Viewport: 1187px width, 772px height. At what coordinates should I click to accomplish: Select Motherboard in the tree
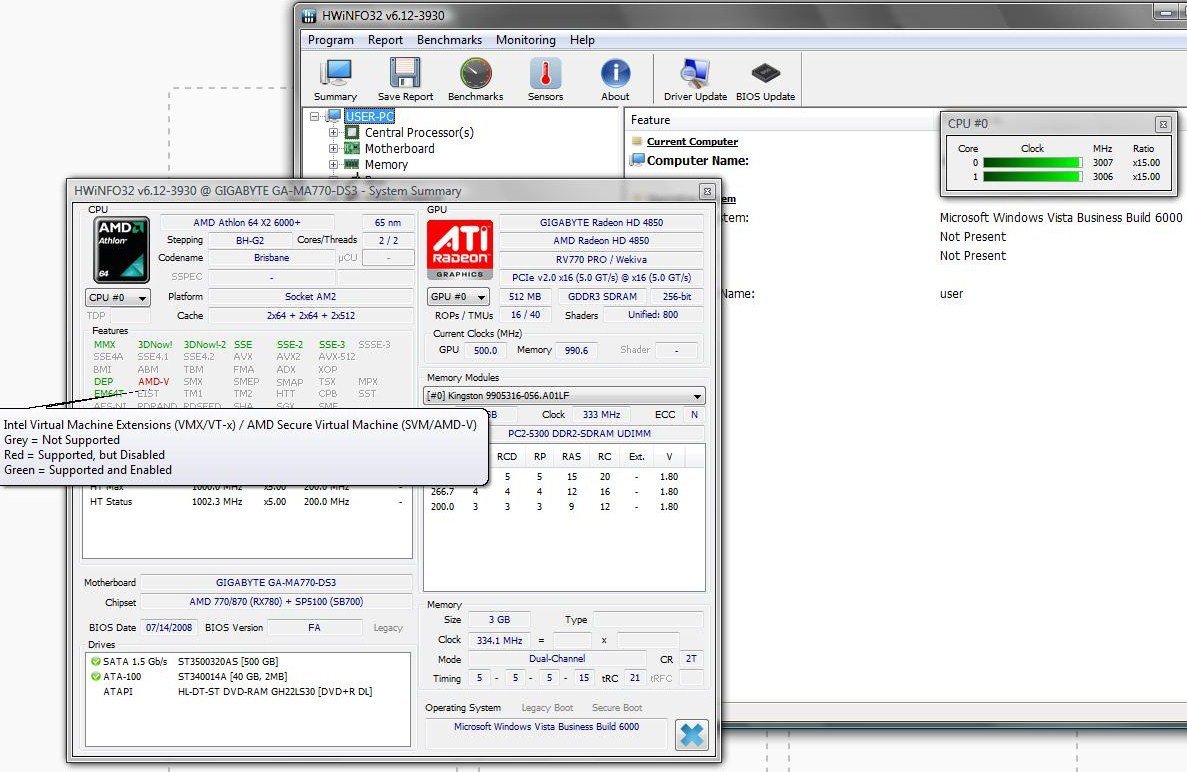click(400, 148)
